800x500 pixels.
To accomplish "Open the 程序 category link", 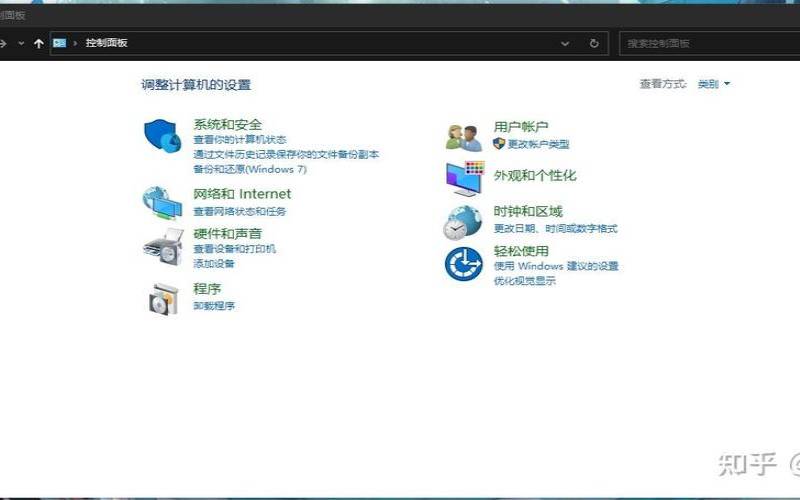I will tap(207, 289).
